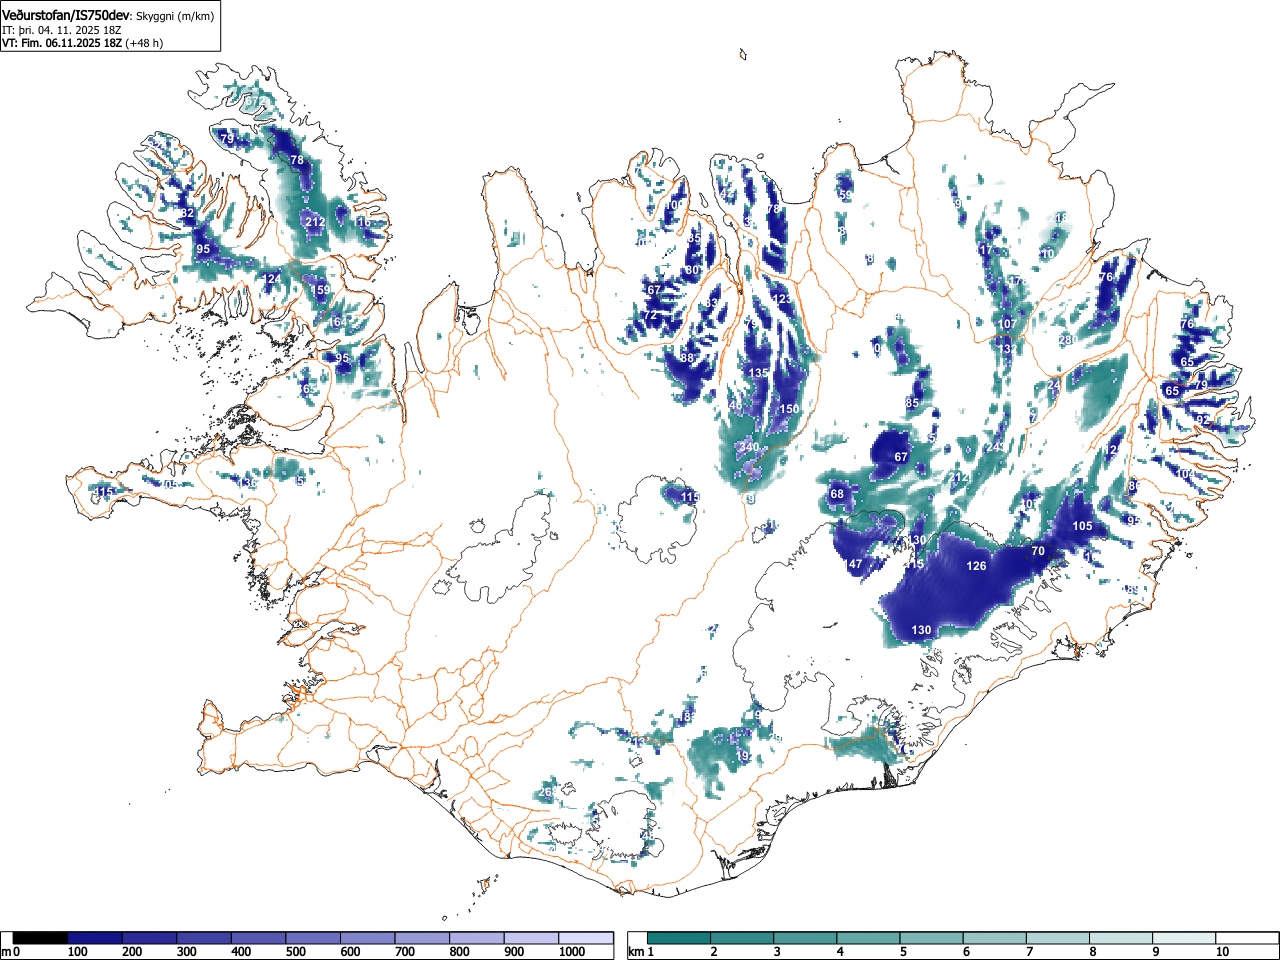Click the 72 value label
Screen dimensions: 1280x960
pyautogui.click(x=650, y=316)
